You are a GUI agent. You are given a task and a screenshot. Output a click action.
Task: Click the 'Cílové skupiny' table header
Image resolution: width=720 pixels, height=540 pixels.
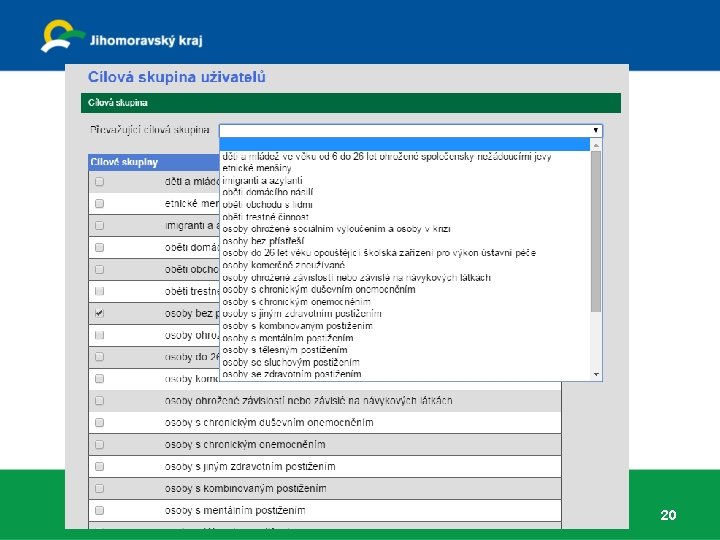pos(124,162)
